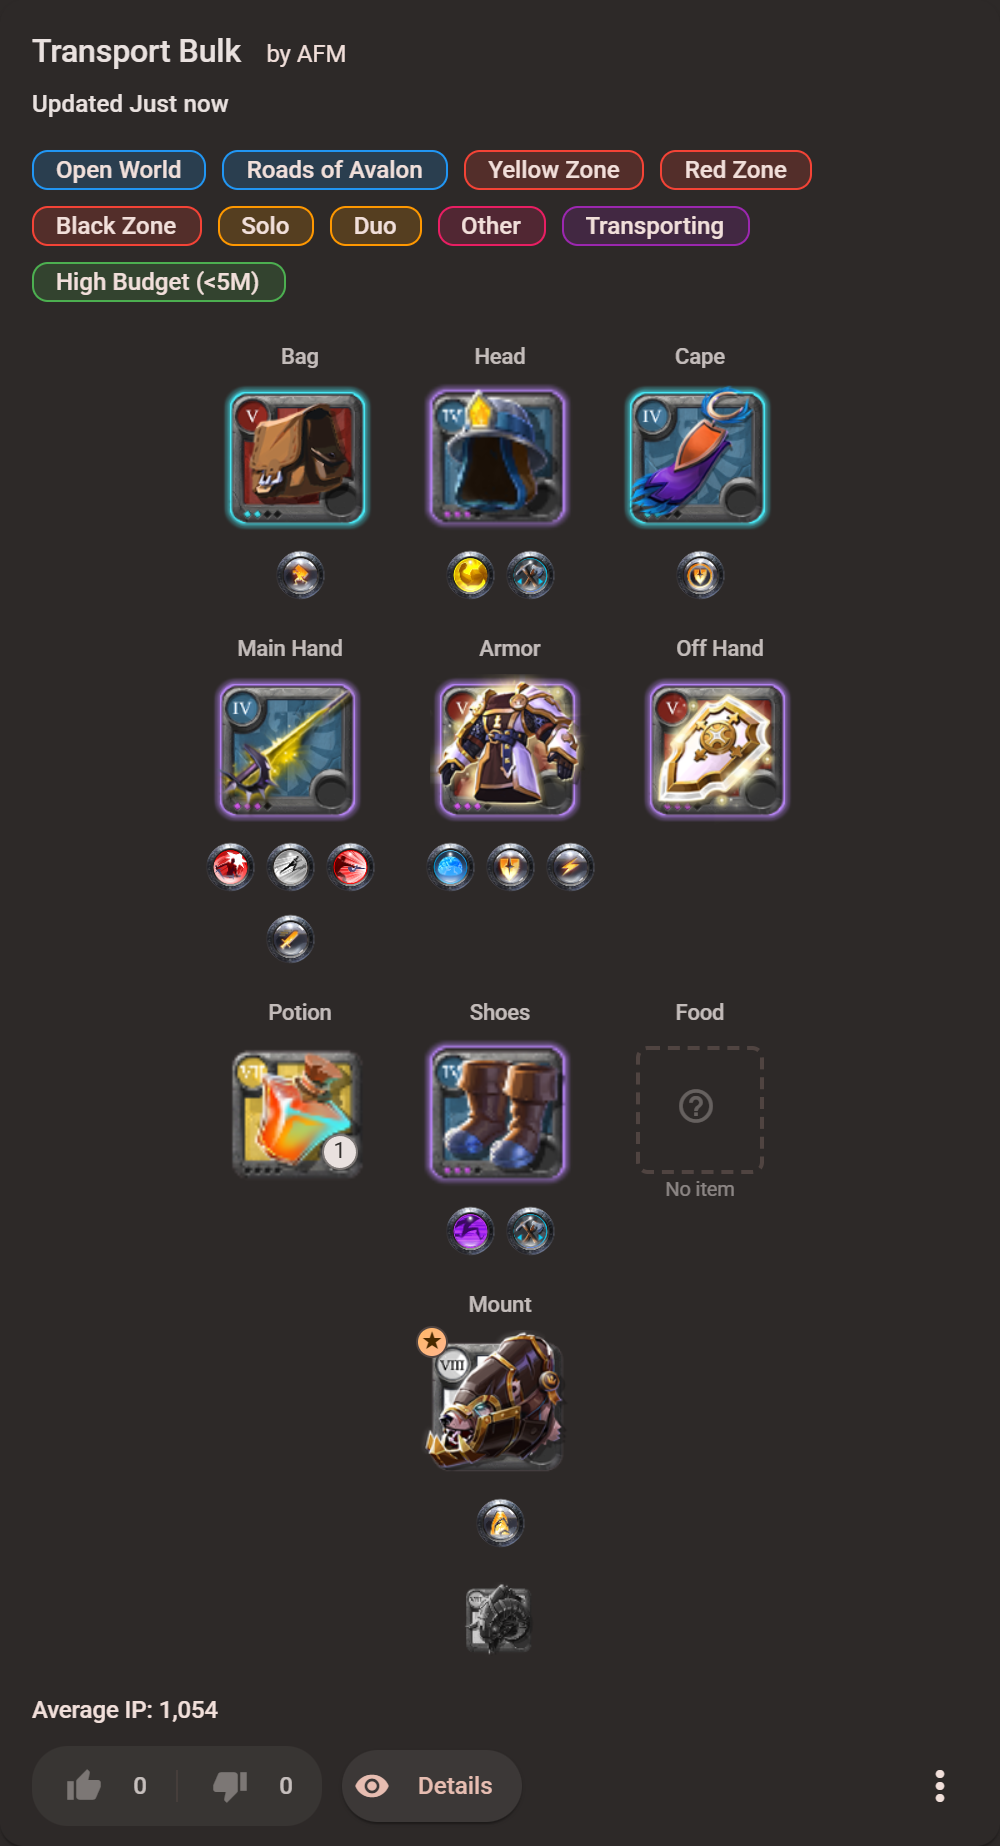Select the Head hood item icon
This screenshot has height=1846, width=1000.
point(498,458)
